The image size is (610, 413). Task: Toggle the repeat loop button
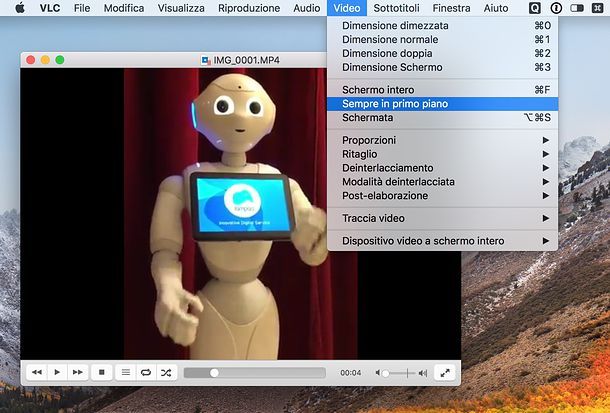pos(146,372)
